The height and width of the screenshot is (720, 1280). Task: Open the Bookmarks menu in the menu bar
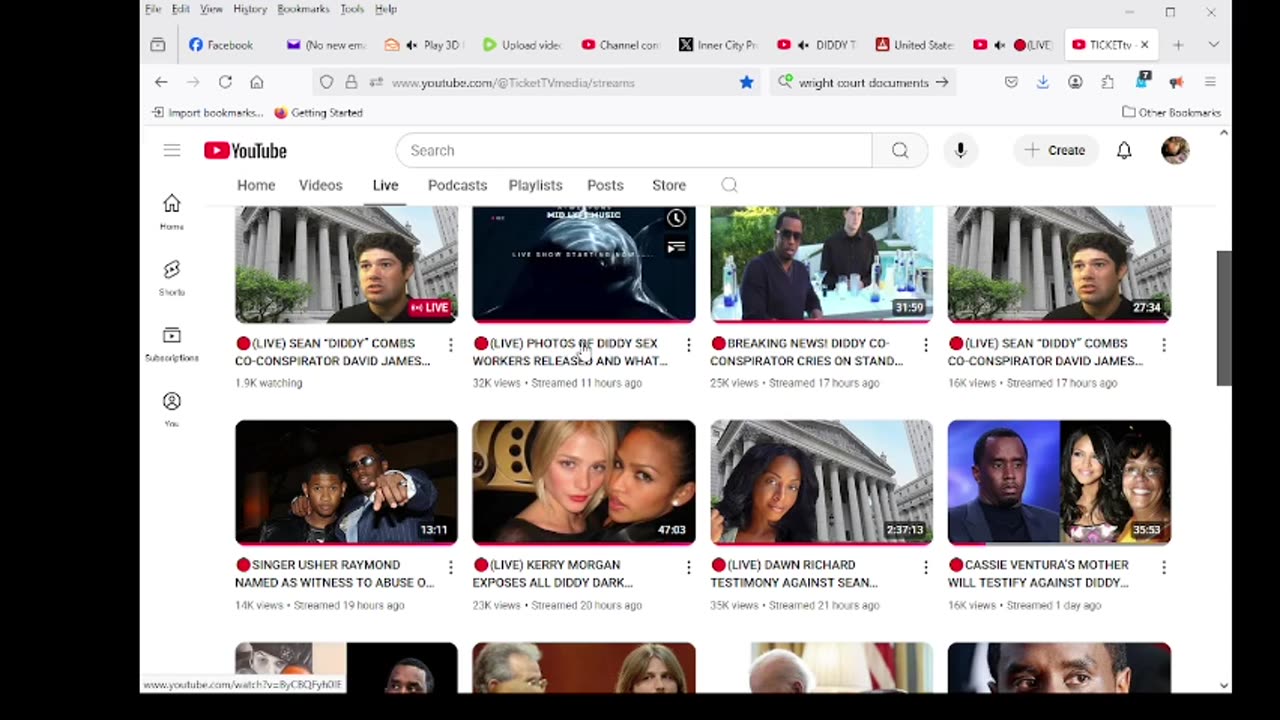tap(303, 9)
